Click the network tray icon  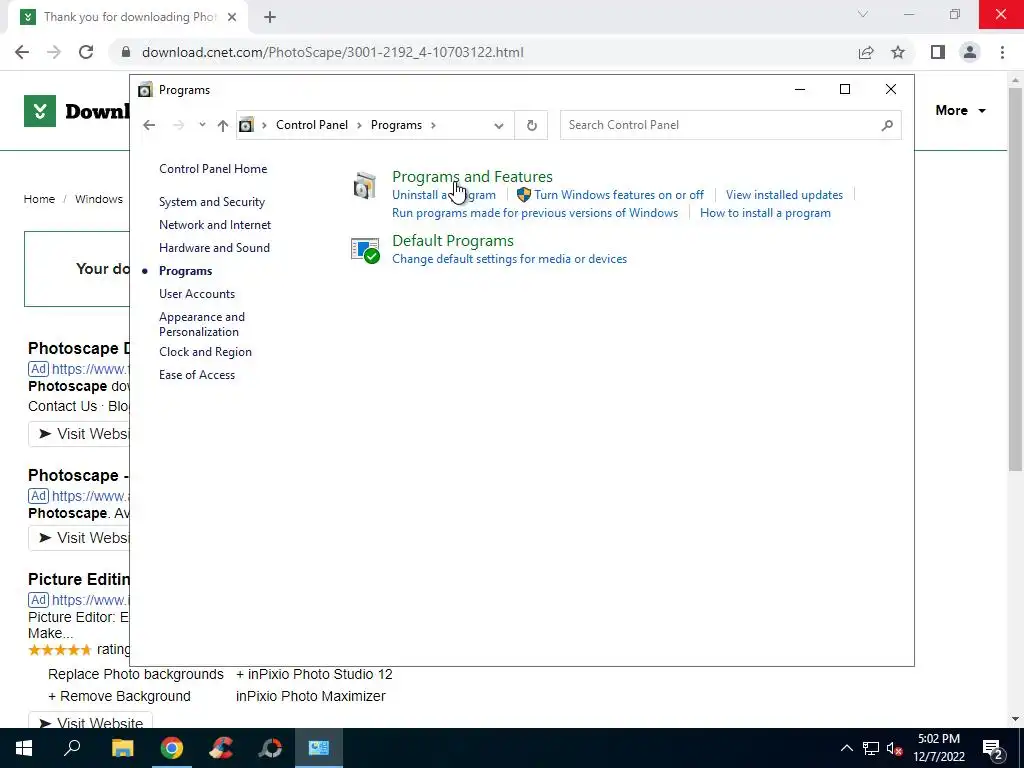[x=871, y=748]
